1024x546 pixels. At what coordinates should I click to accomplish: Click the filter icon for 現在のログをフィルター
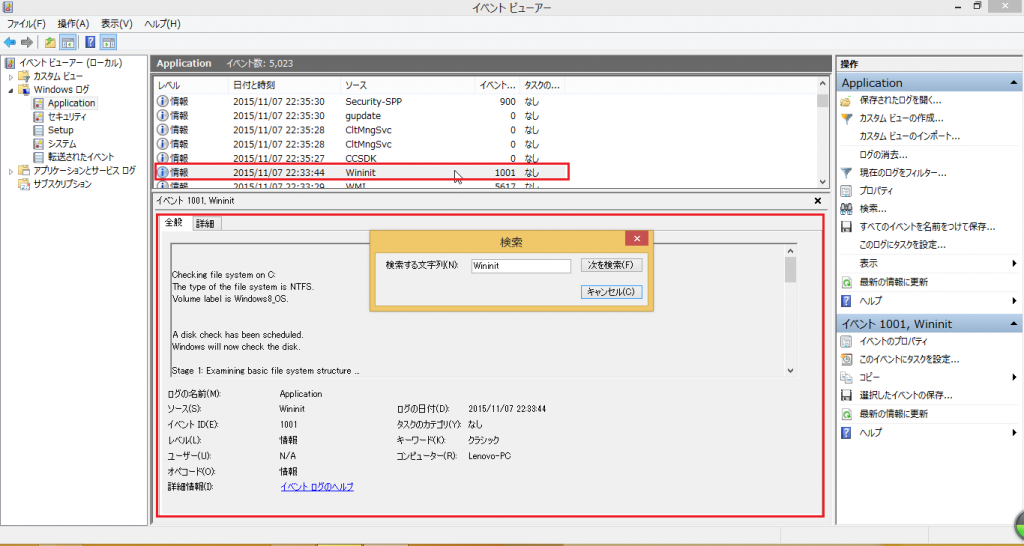(847, 173)
